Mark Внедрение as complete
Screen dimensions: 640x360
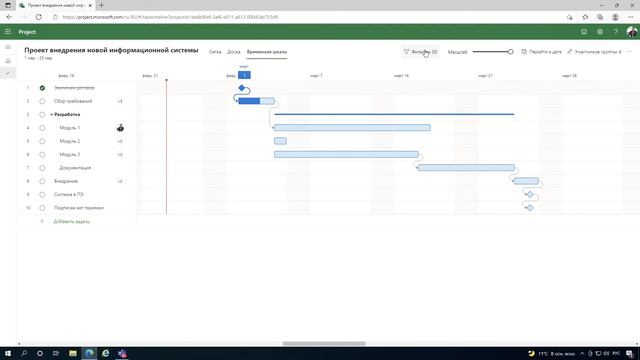click(42, 181)
